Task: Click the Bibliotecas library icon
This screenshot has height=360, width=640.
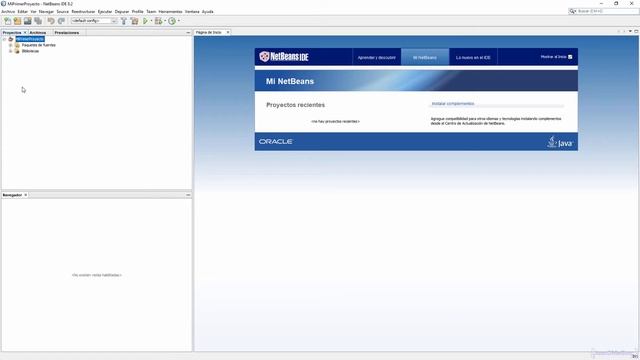Action: click(17, 51)
